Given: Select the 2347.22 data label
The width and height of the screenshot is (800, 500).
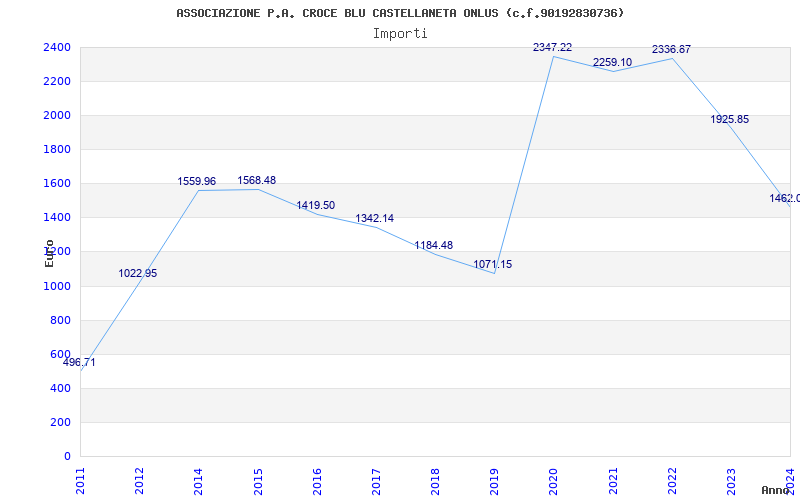Looking at the screenshot, I should pyautogui.click(x=553, y=47).
